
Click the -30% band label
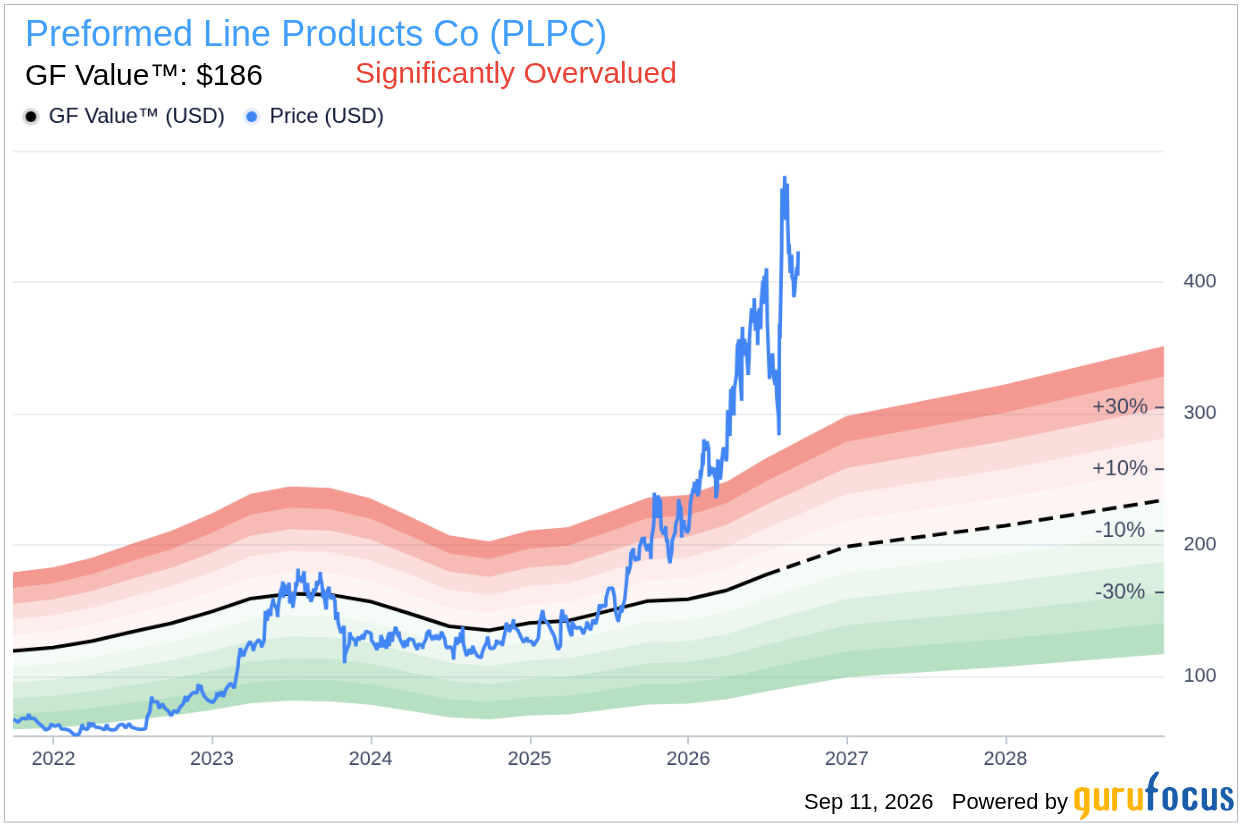[x=1120, y=592]
